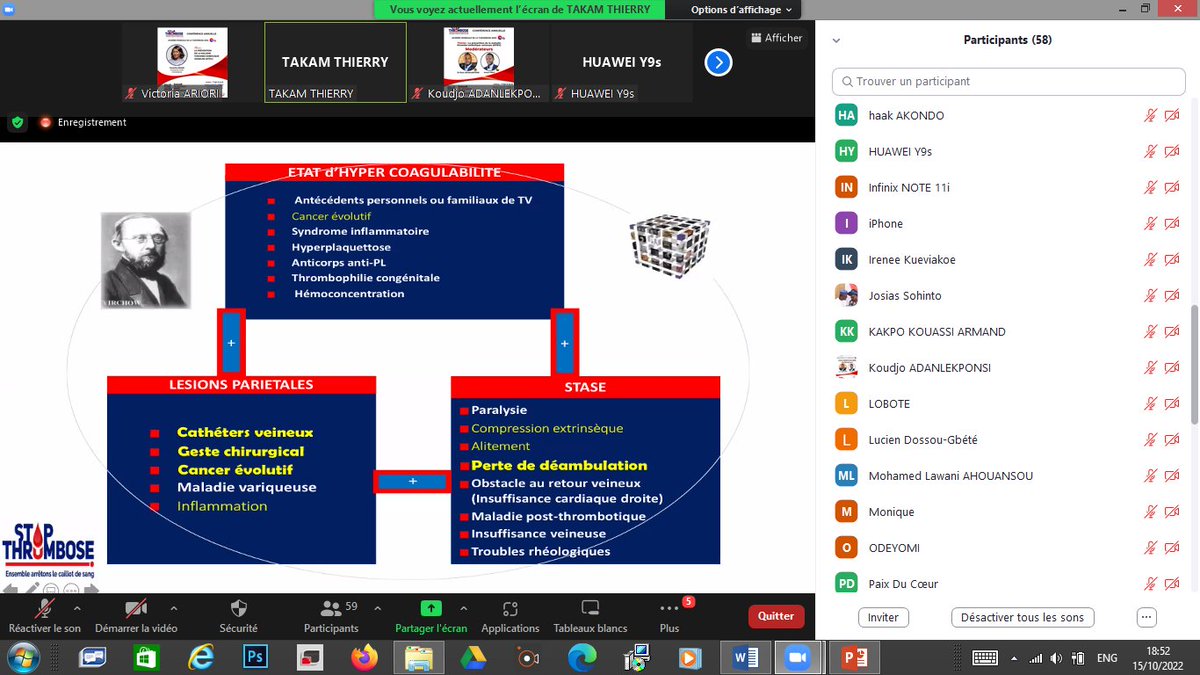Open the Plus more options menu

[x=669, y=616]
